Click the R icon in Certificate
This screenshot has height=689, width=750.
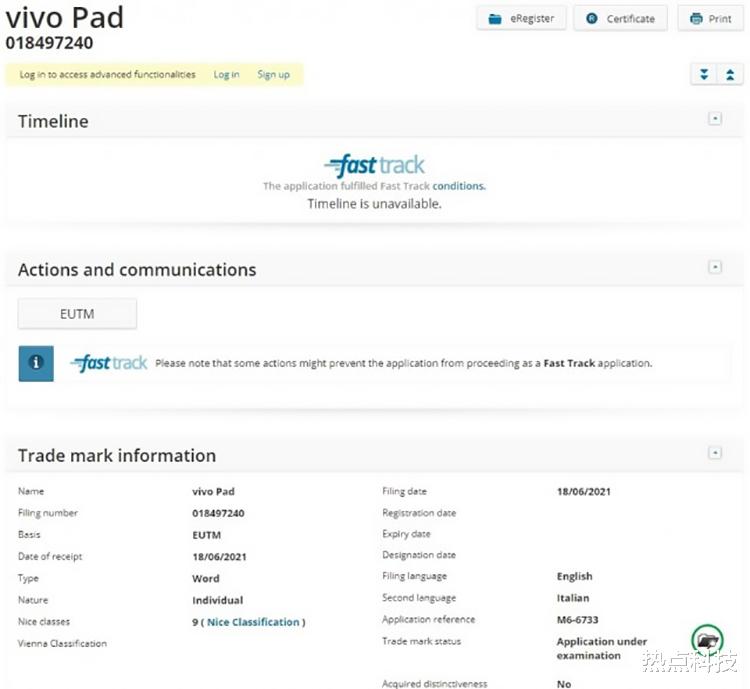592,19
